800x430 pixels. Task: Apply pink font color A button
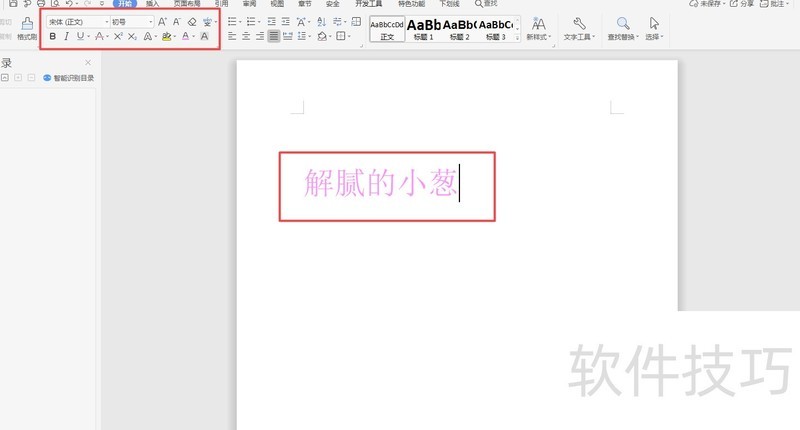tap(185, 36)
